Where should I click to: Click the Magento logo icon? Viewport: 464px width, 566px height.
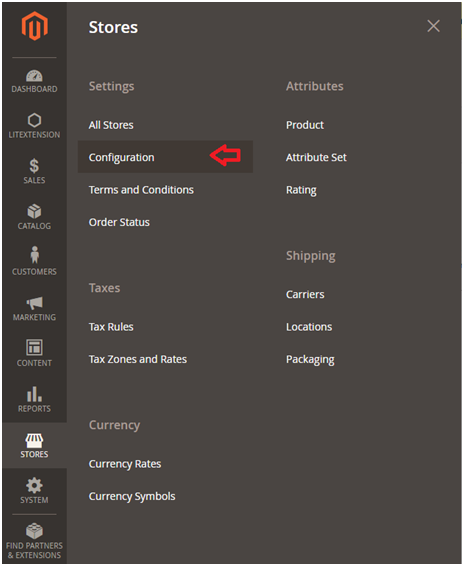tap(34, 26)
